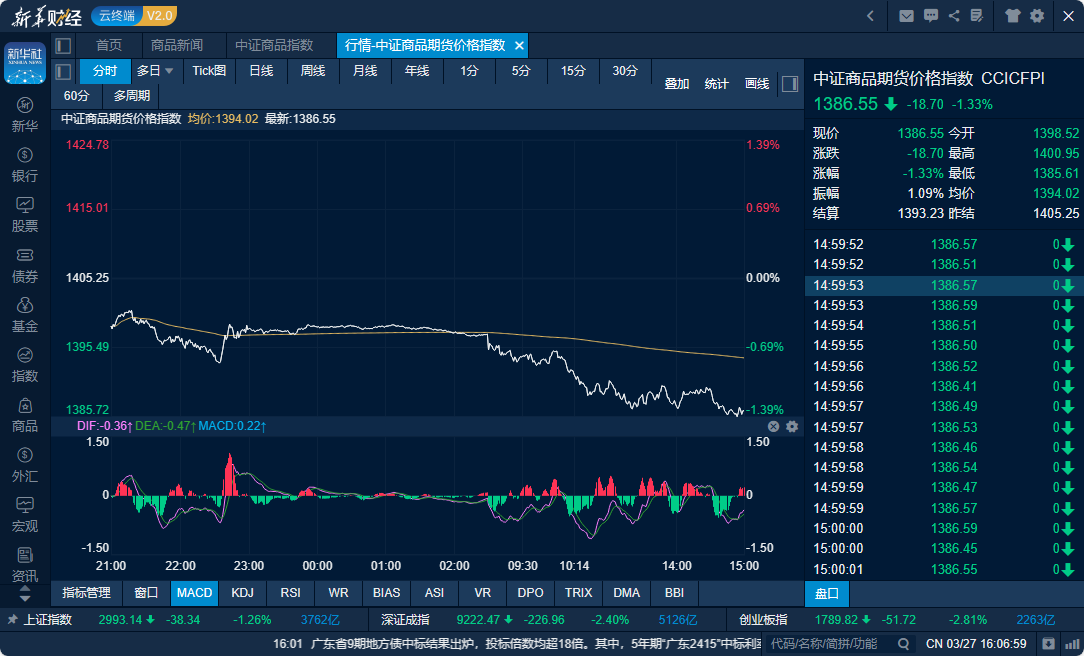This screenshot has width=1084, height=656.
Task: Click the back chevron in title bar
Action: pos(869,16)
